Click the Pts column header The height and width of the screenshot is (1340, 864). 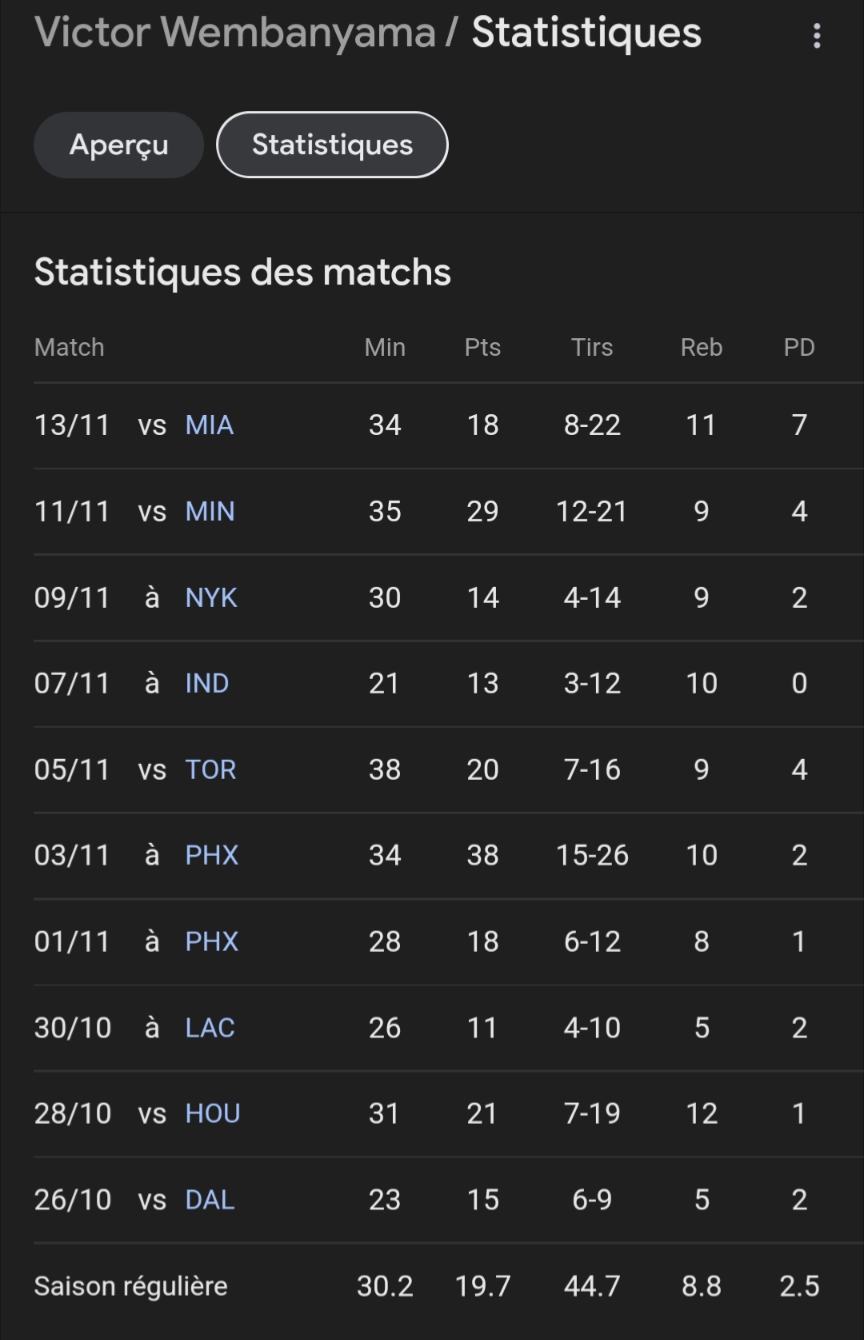pos(482,347)
